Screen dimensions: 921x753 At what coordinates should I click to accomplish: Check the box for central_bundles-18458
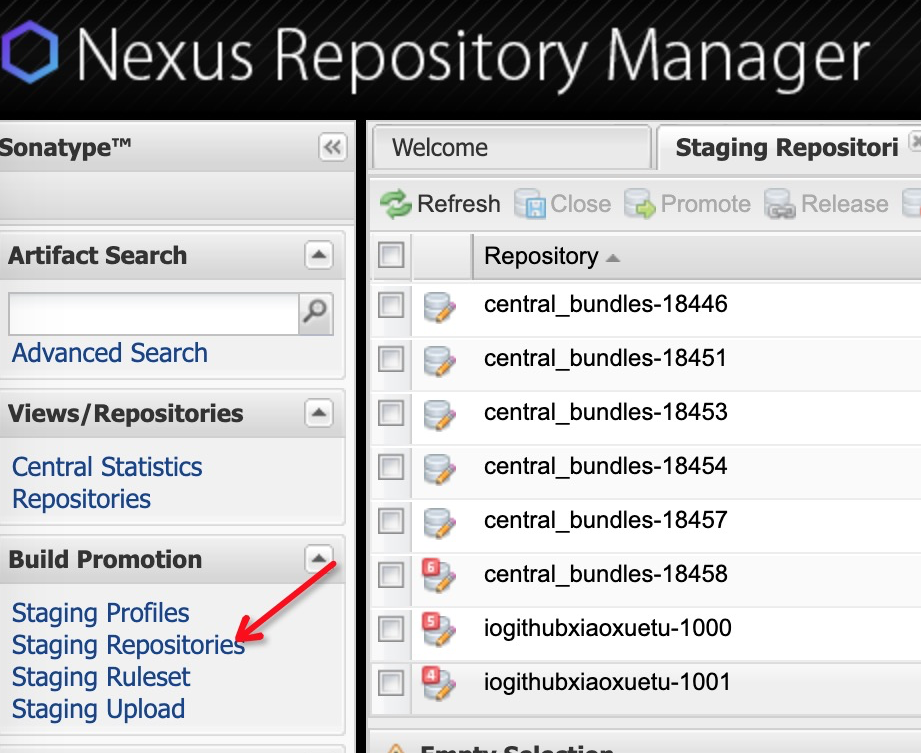coord(391,576)
